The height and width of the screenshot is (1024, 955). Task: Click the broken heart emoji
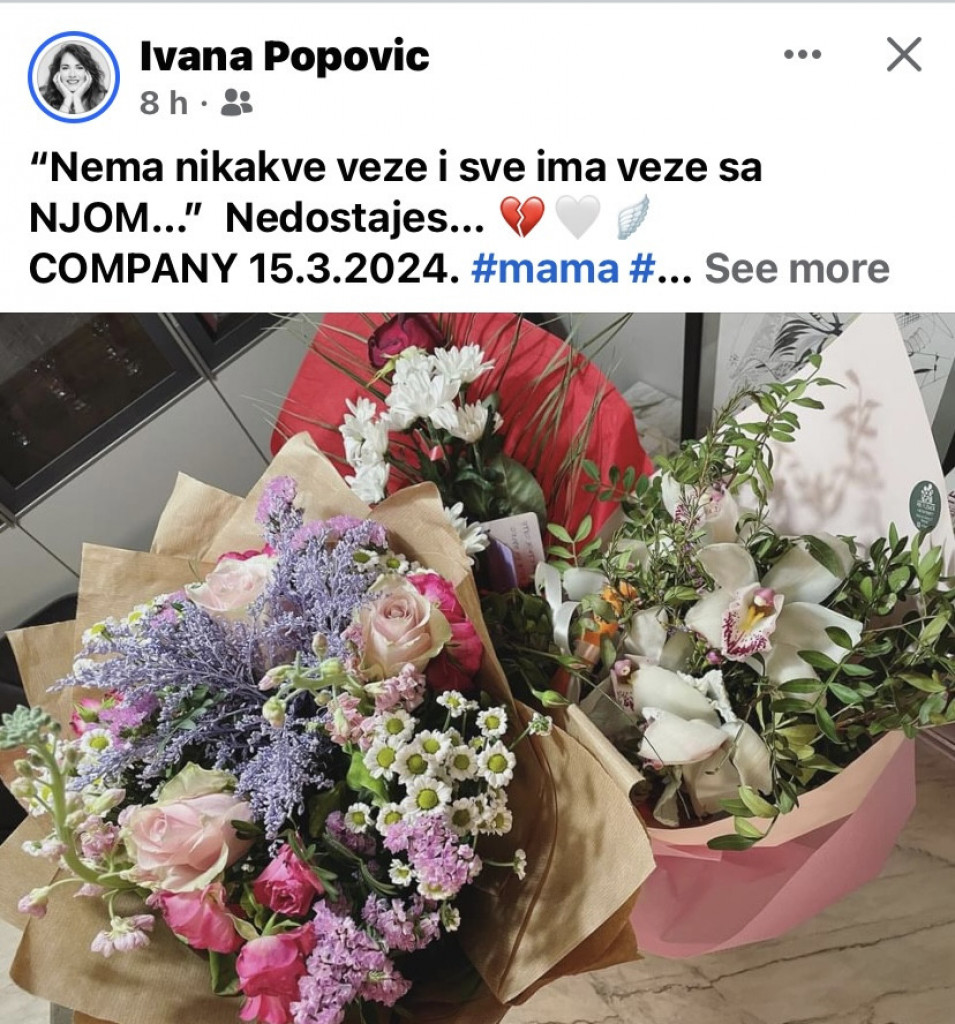click(x=522, y=217)
